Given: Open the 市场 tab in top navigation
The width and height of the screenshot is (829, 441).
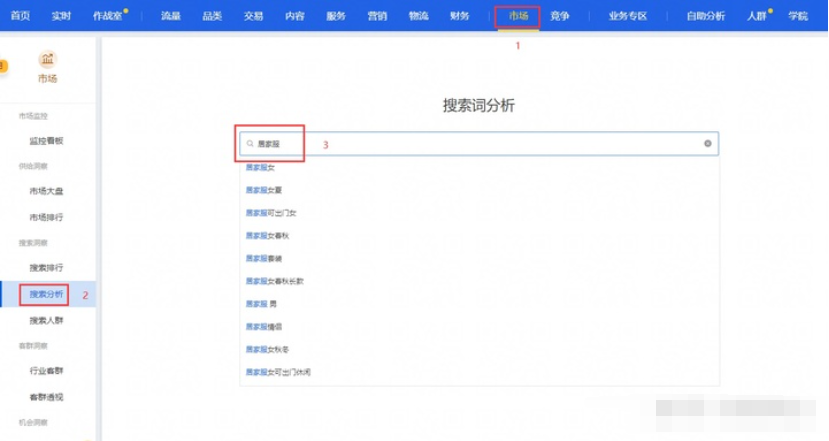Looking at the screenshot, I should (x=518, y=16).
